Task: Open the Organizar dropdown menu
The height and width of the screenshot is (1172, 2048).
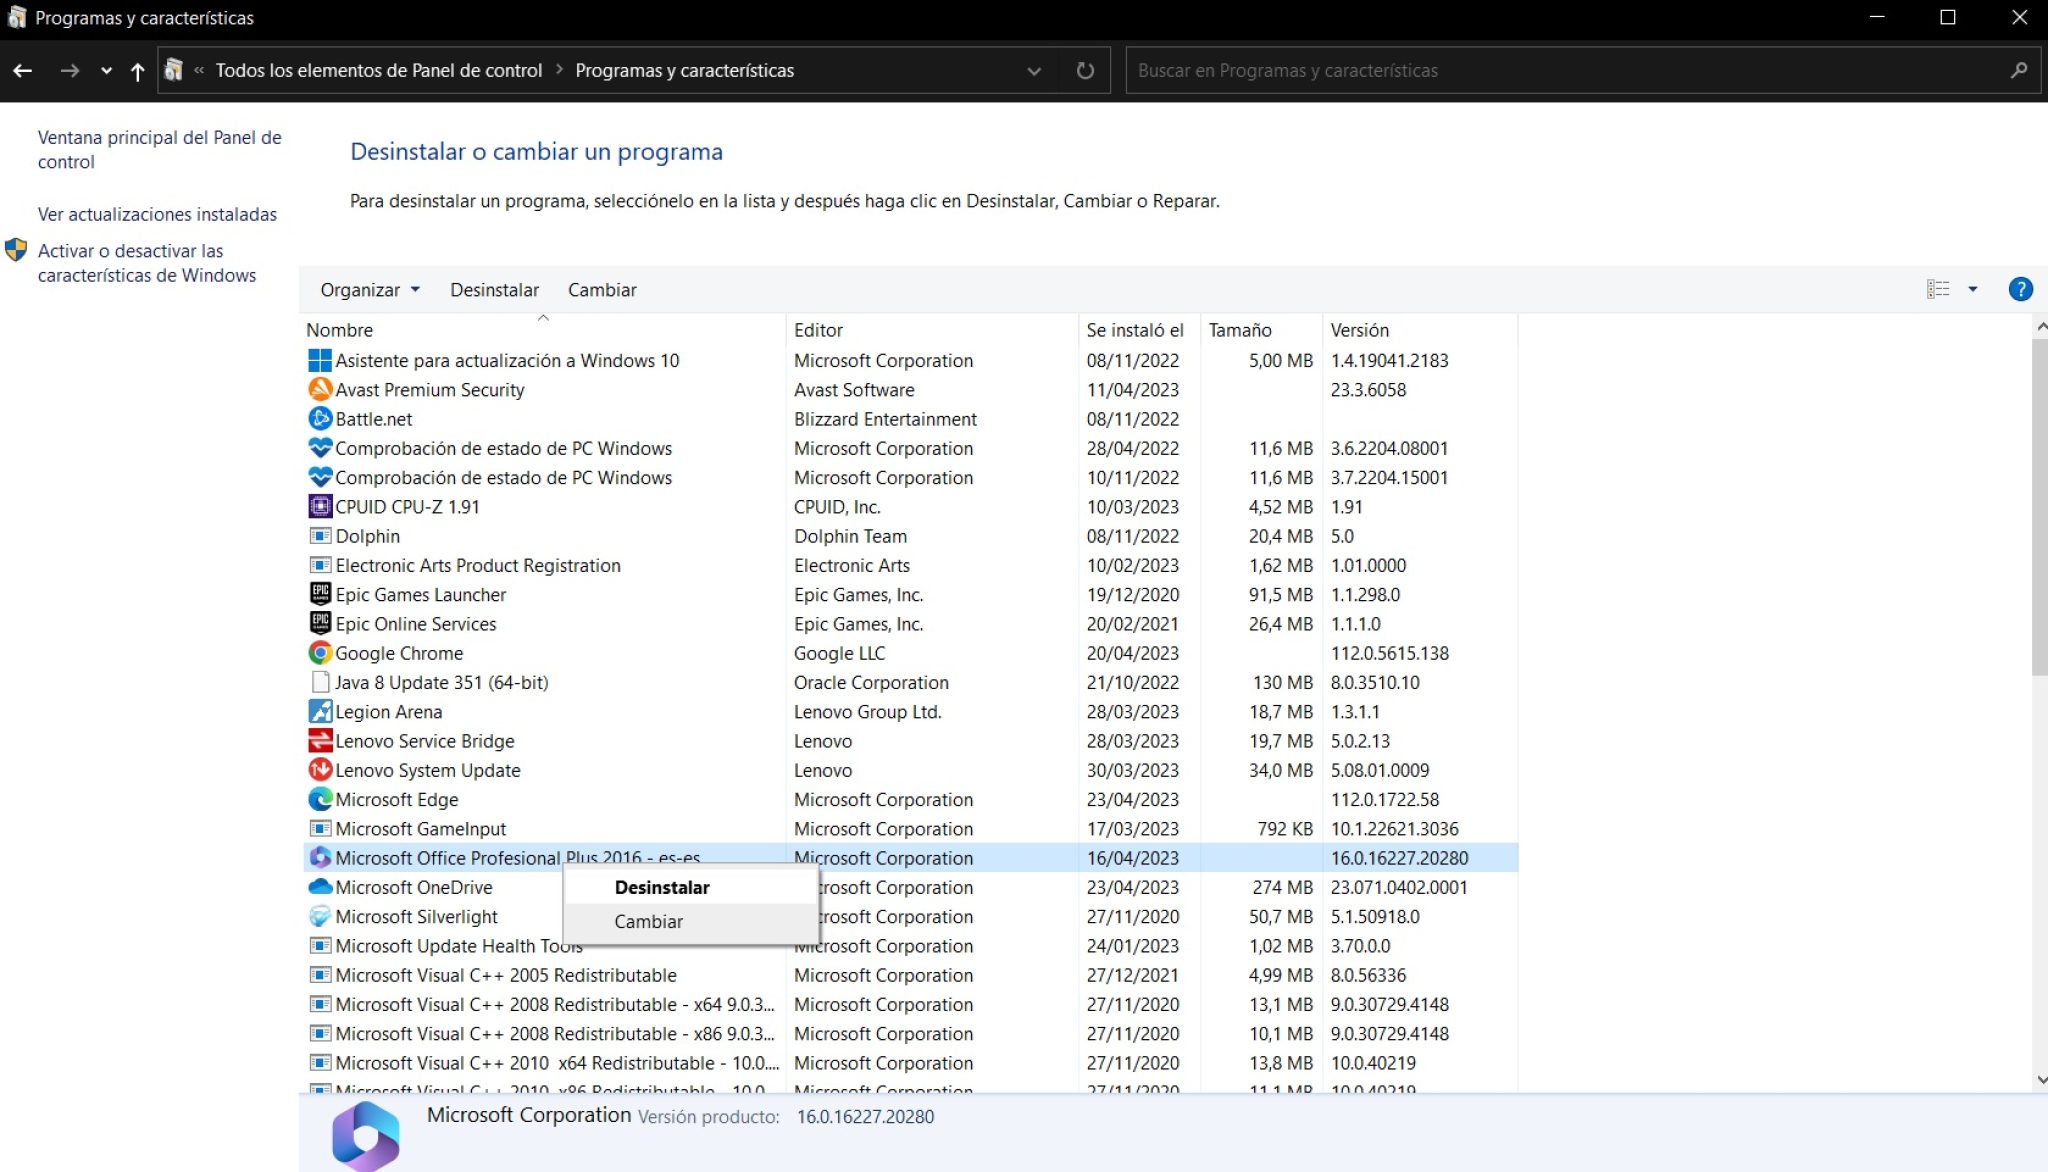Action: pos(368,289)
